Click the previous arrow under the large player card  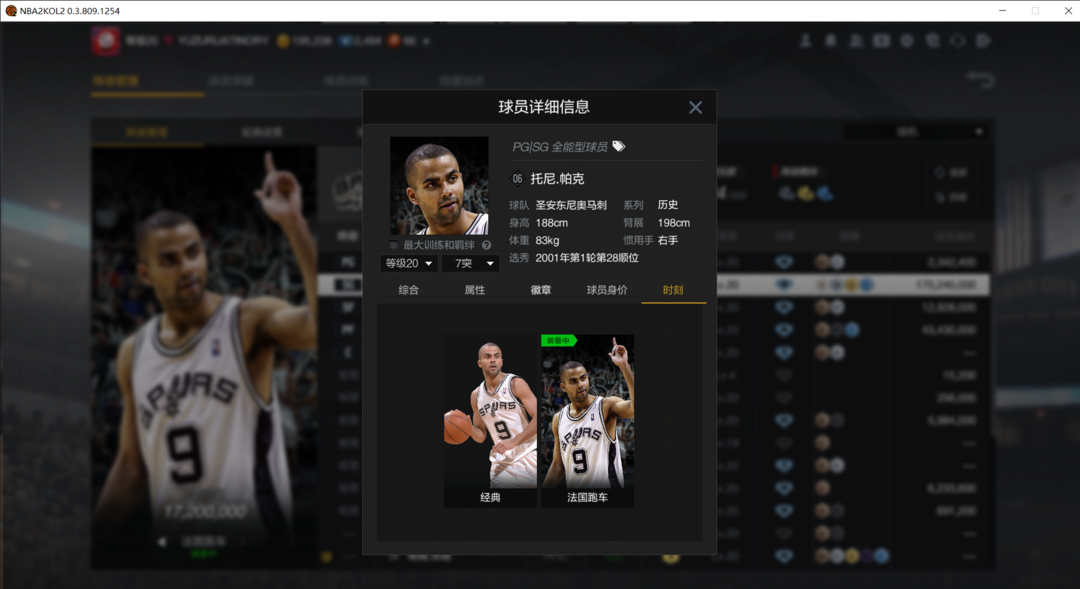(162, 542)
